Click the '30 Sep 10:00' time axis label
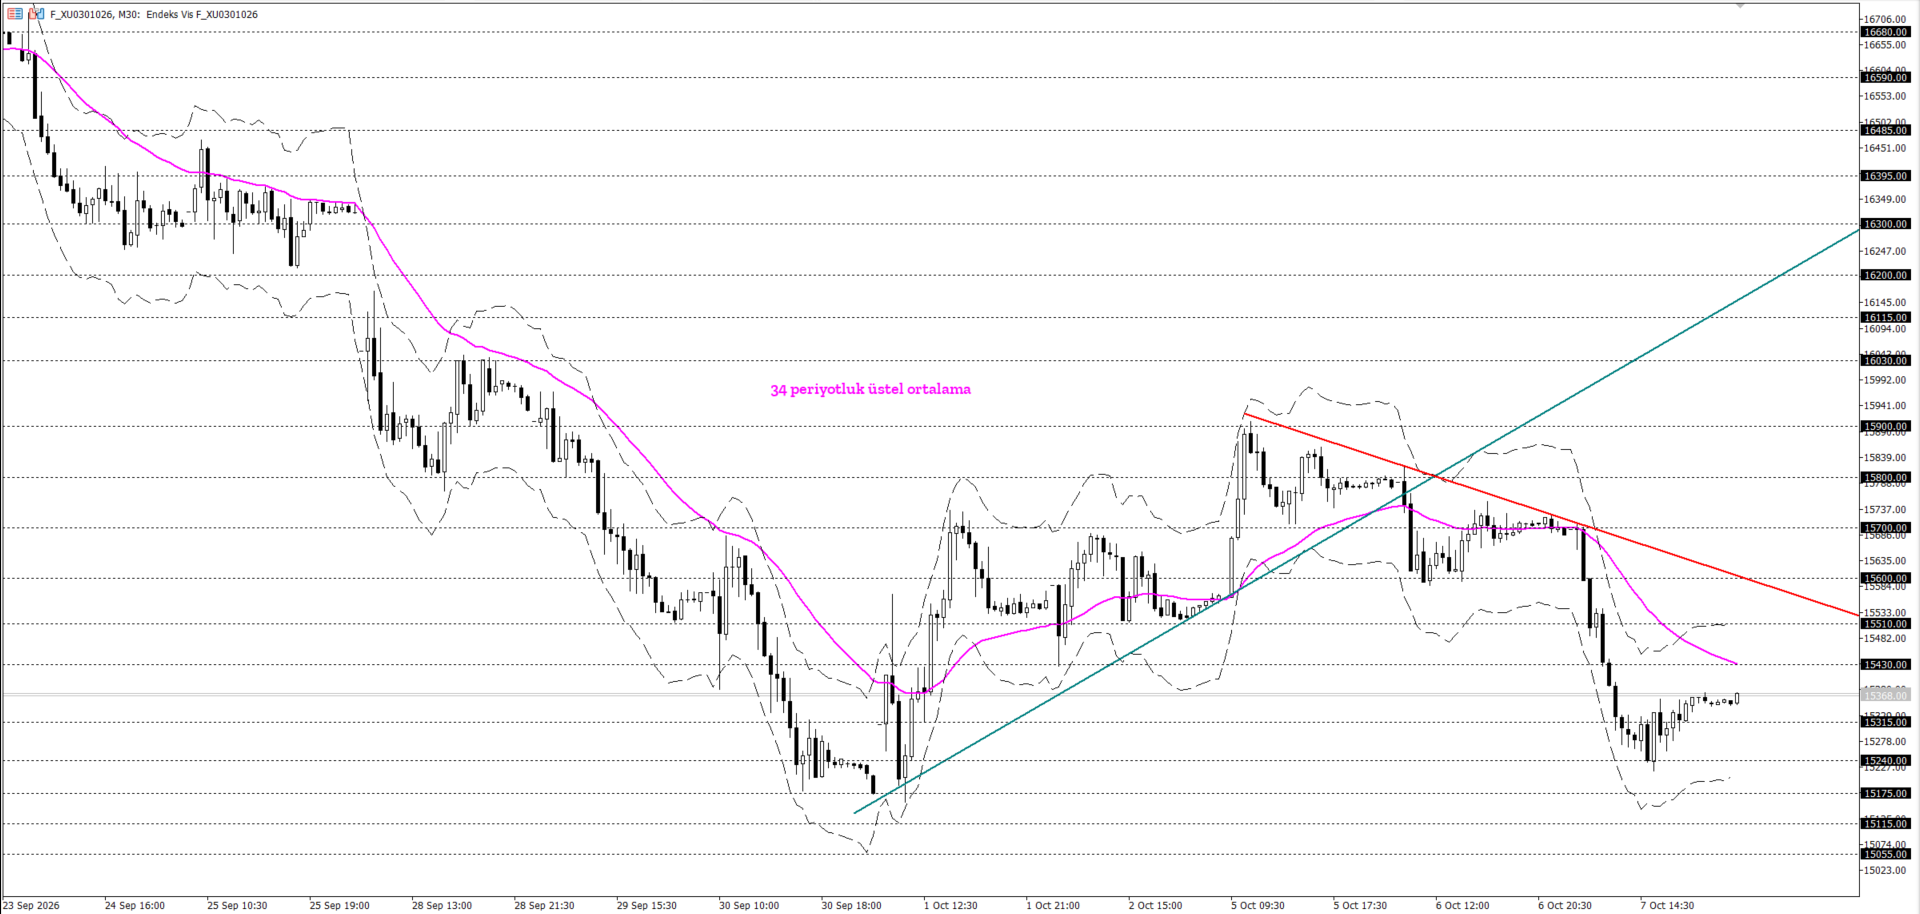Image resolution: width=1920 pixels, height=914 pixels. point(749,905)
